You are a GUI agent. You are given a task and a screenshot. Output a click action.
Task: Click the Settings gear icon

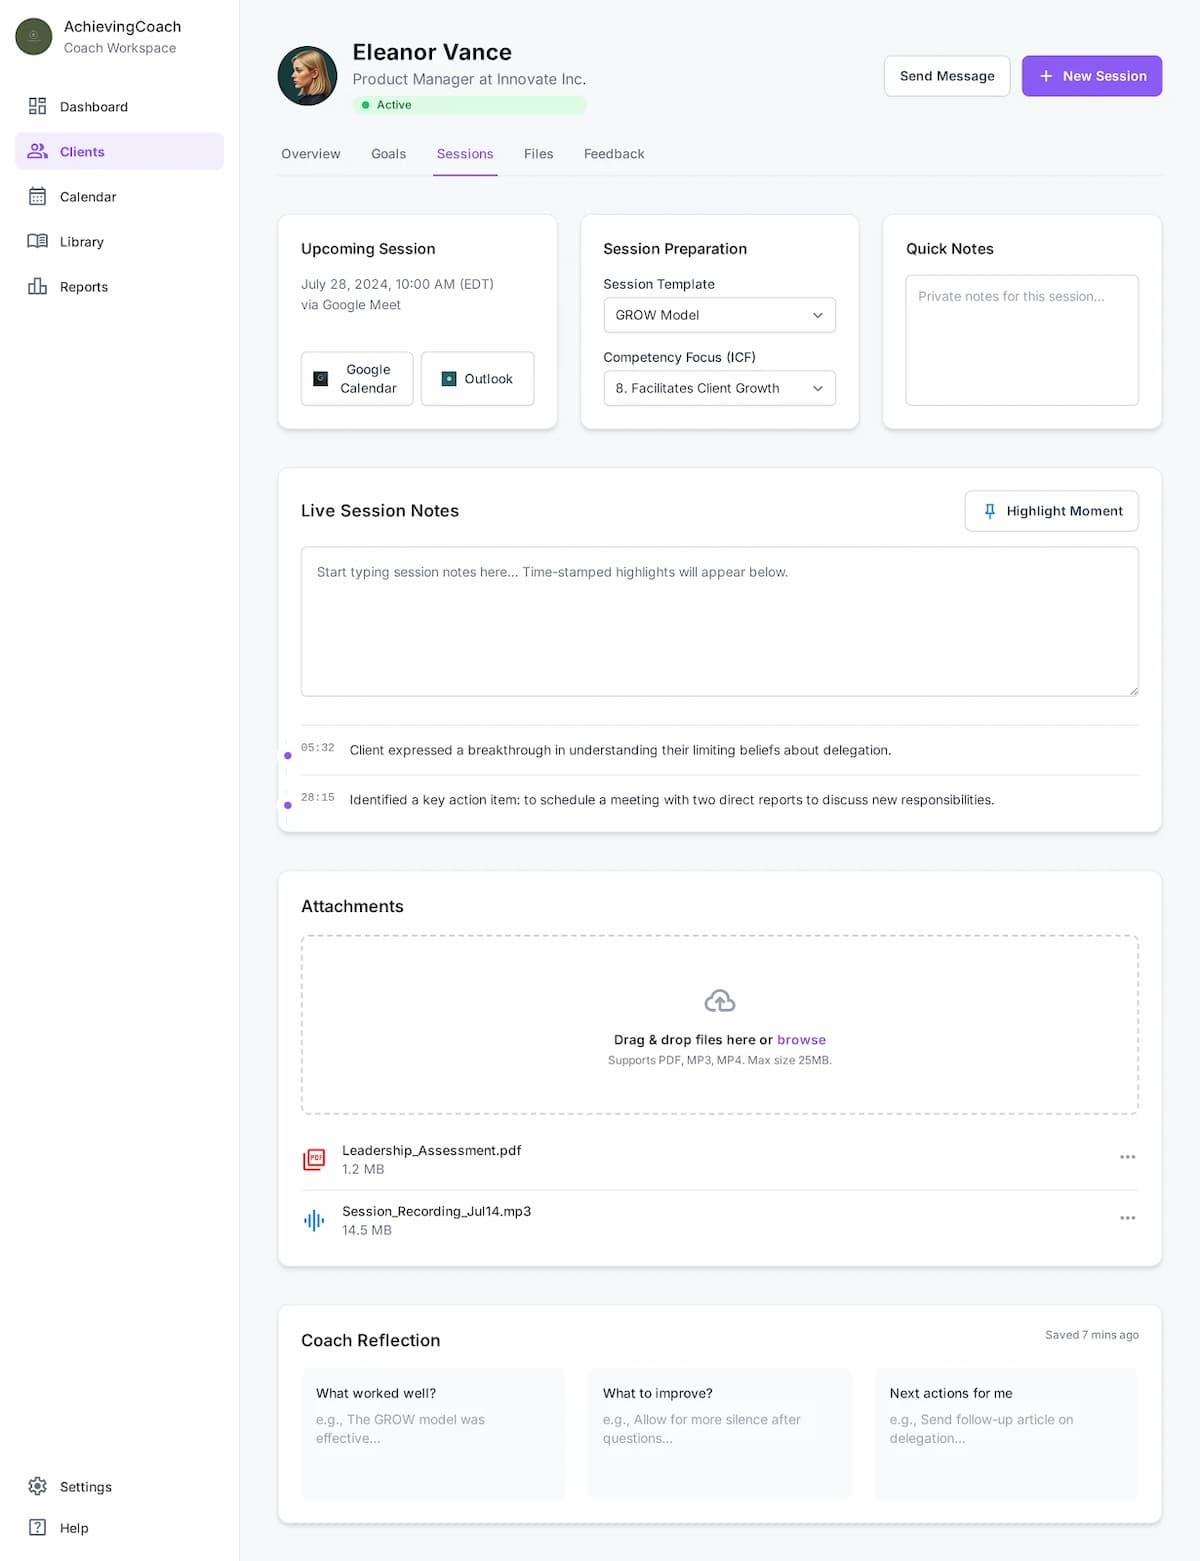[x=37, y=1486]
